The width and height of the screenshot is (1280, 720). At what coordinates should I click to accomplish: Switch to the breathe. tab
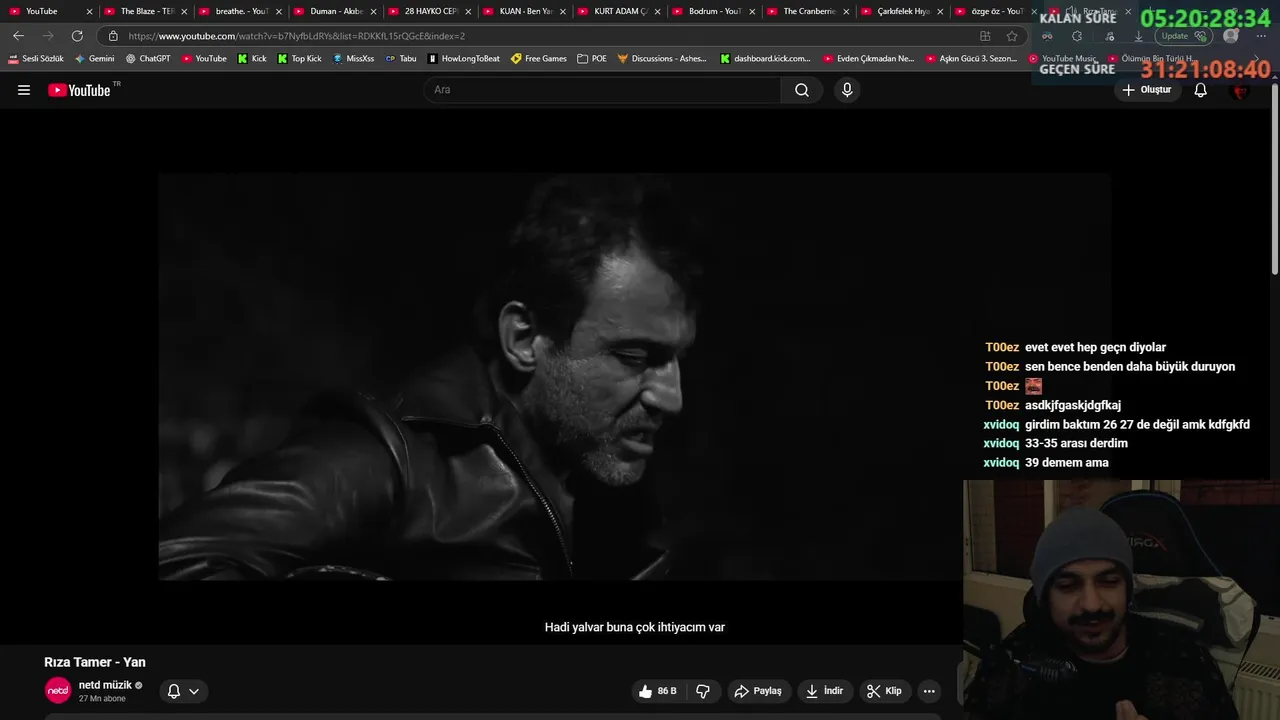[242, 11]
